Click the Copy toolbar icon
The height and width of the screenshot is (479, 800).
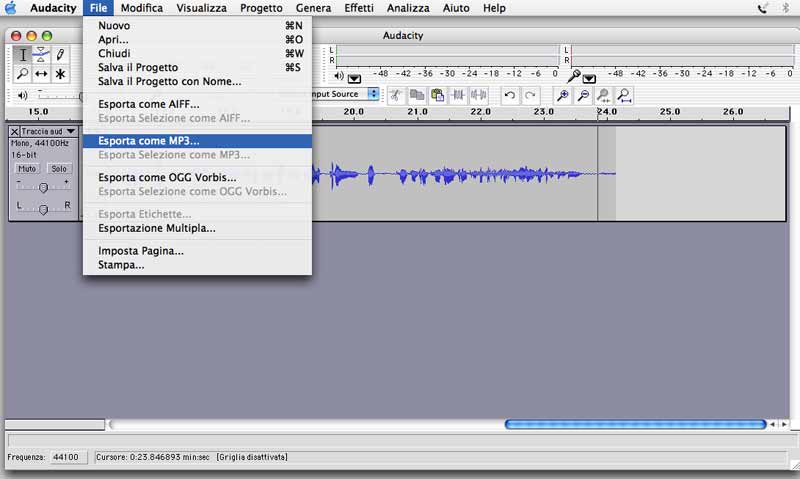pos(417,95)
